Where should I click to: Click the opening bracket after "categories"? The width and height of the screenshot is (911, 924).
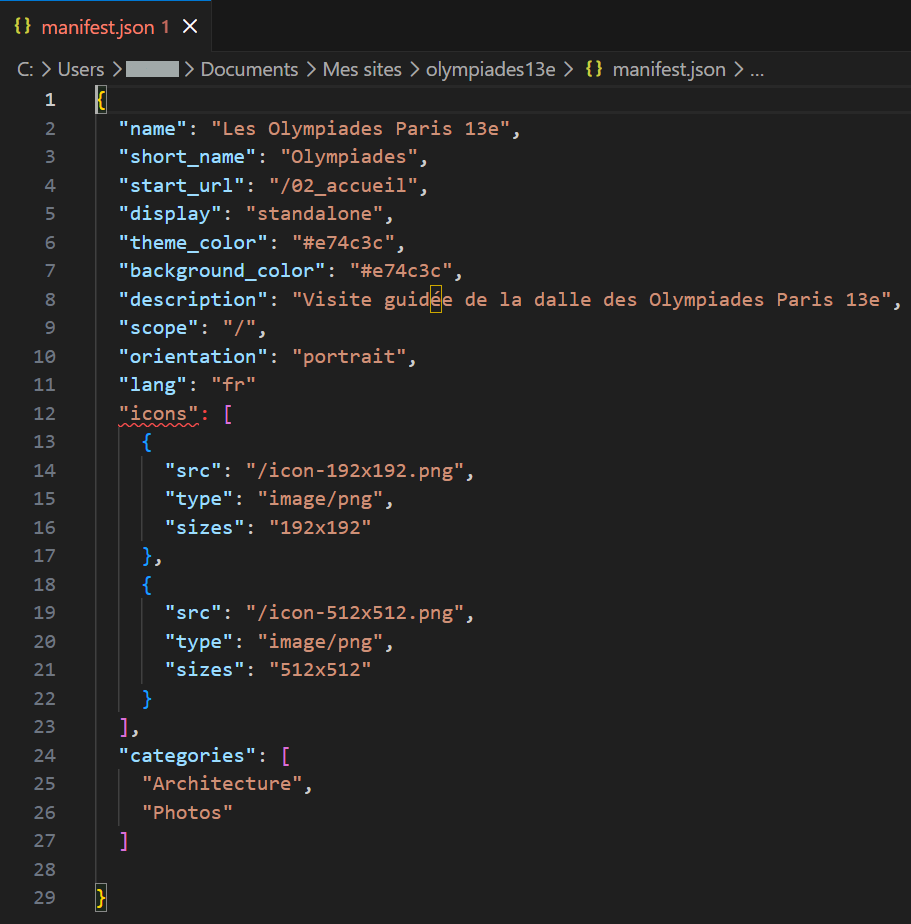(285, 755)
